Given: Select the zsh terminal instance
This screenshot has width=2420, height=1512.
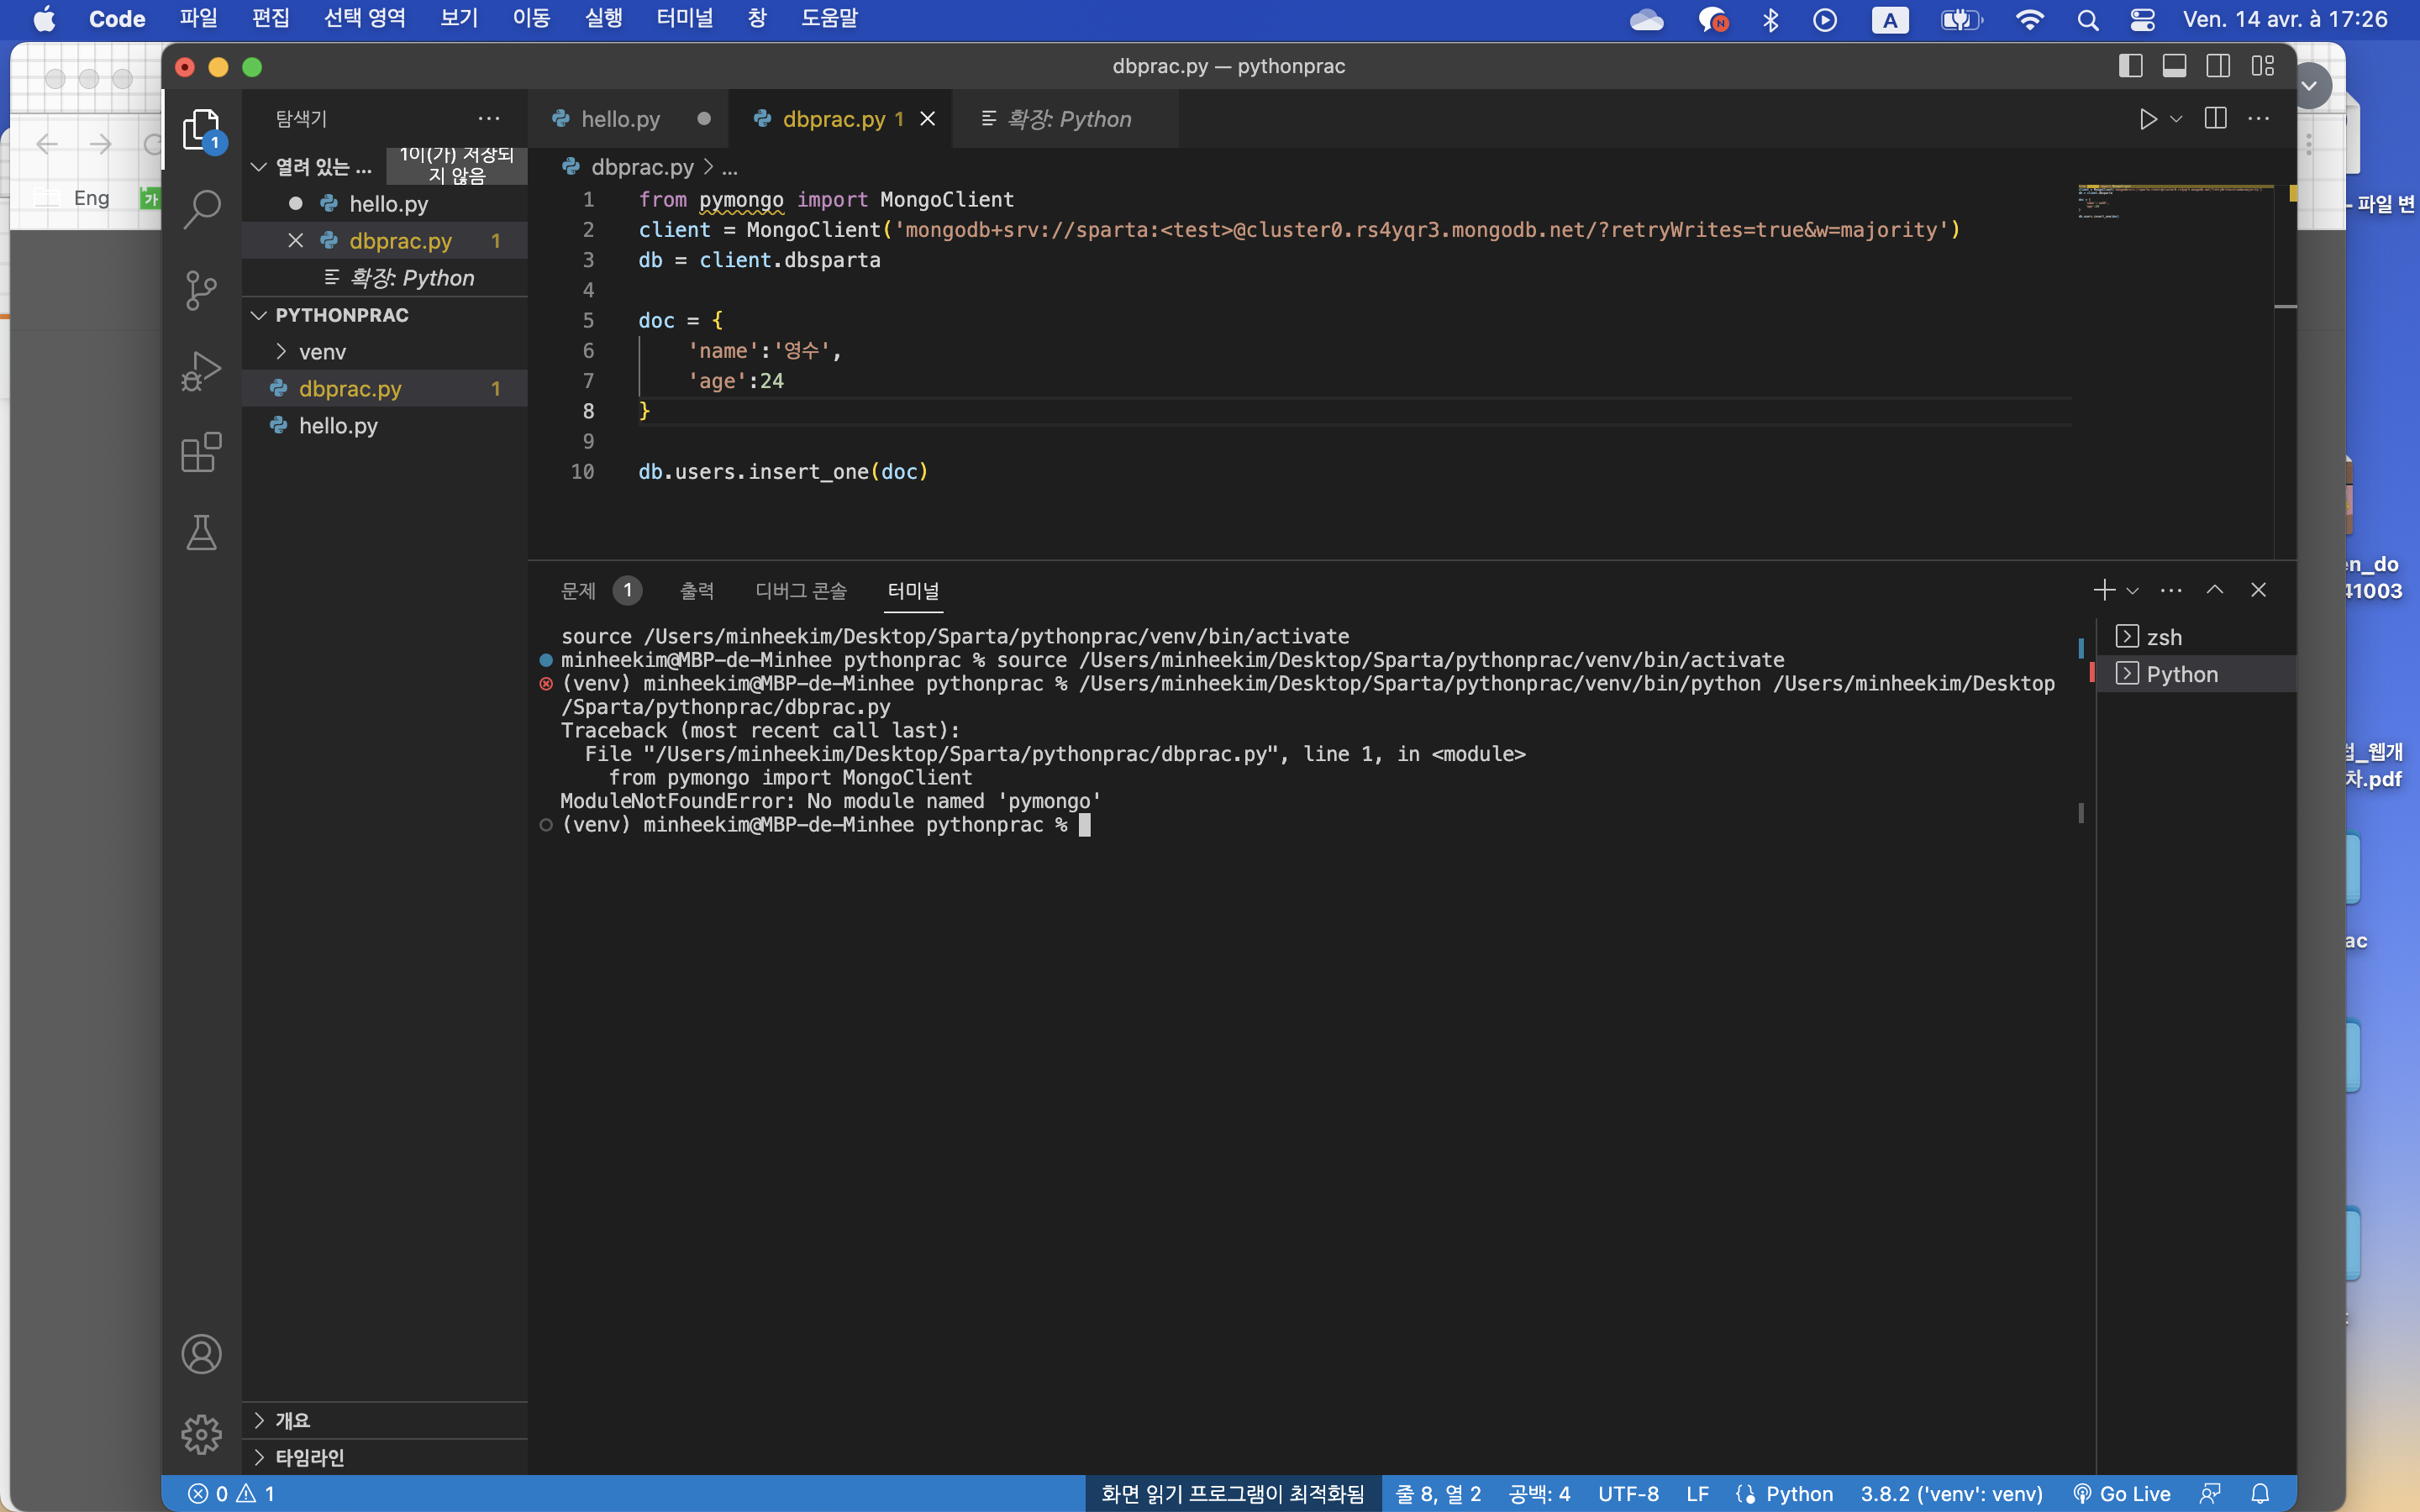Looking at the screenshot, I should coord(2196,637).
